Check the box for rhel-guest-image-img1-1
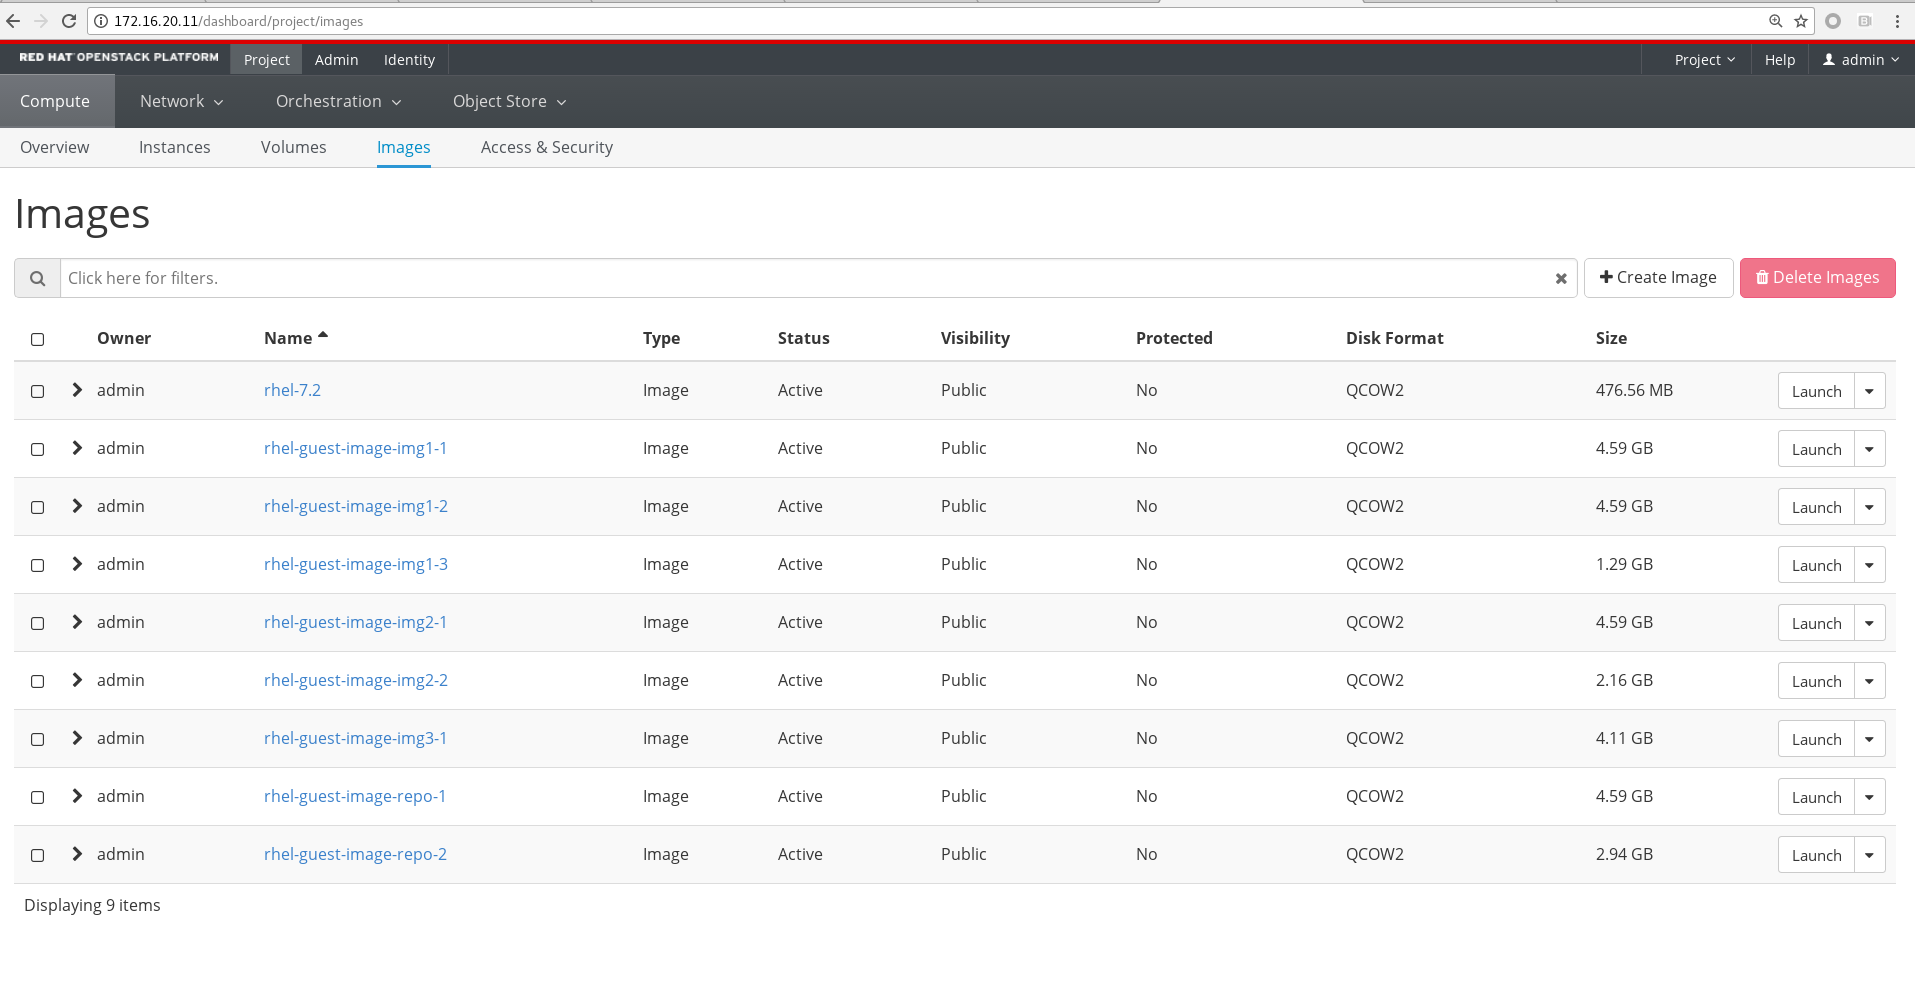 [x=38, y=450]
